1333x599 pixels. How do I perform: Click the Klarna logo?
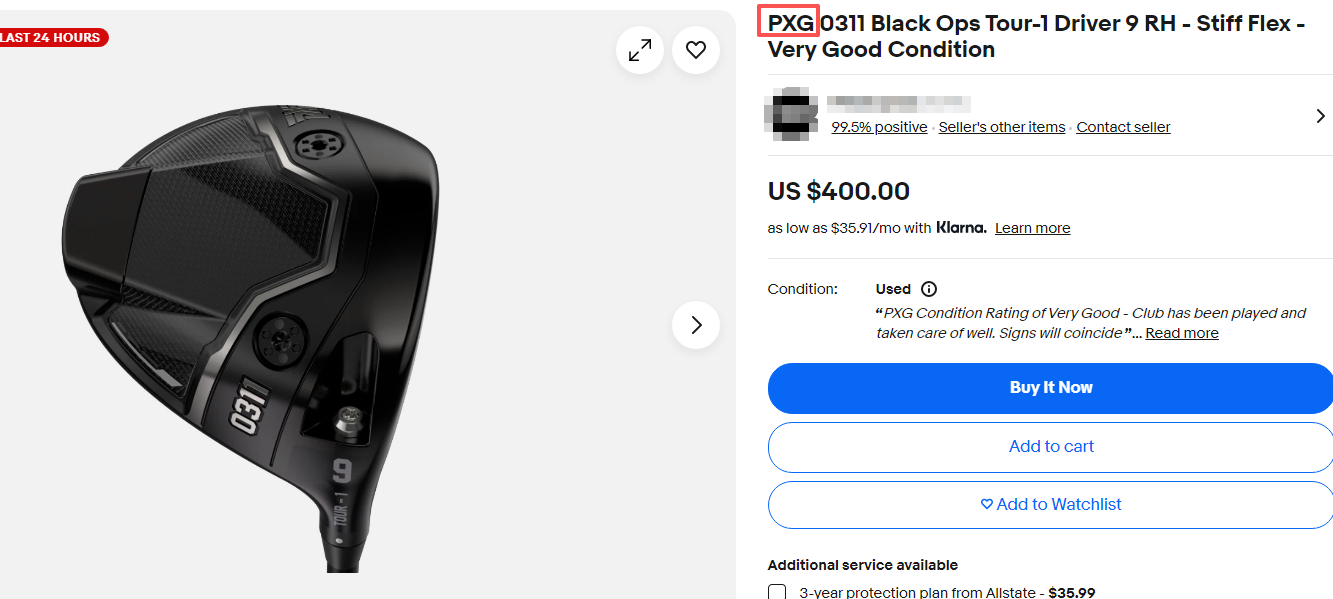click(961, 228)
